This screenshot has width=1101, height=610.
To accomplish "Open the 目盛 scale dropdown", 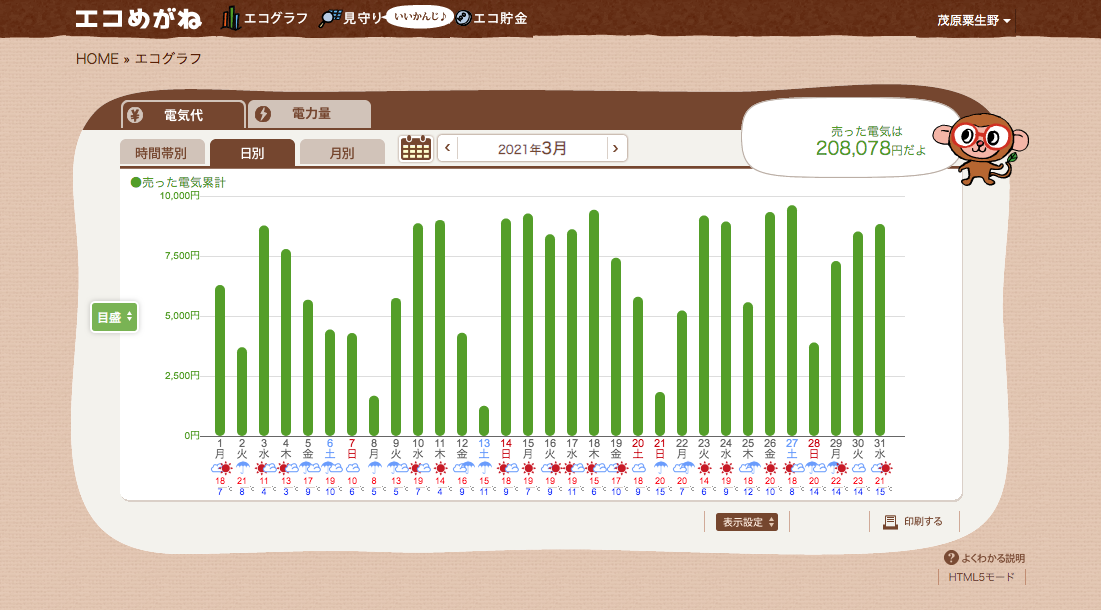I will click(114, 317).
